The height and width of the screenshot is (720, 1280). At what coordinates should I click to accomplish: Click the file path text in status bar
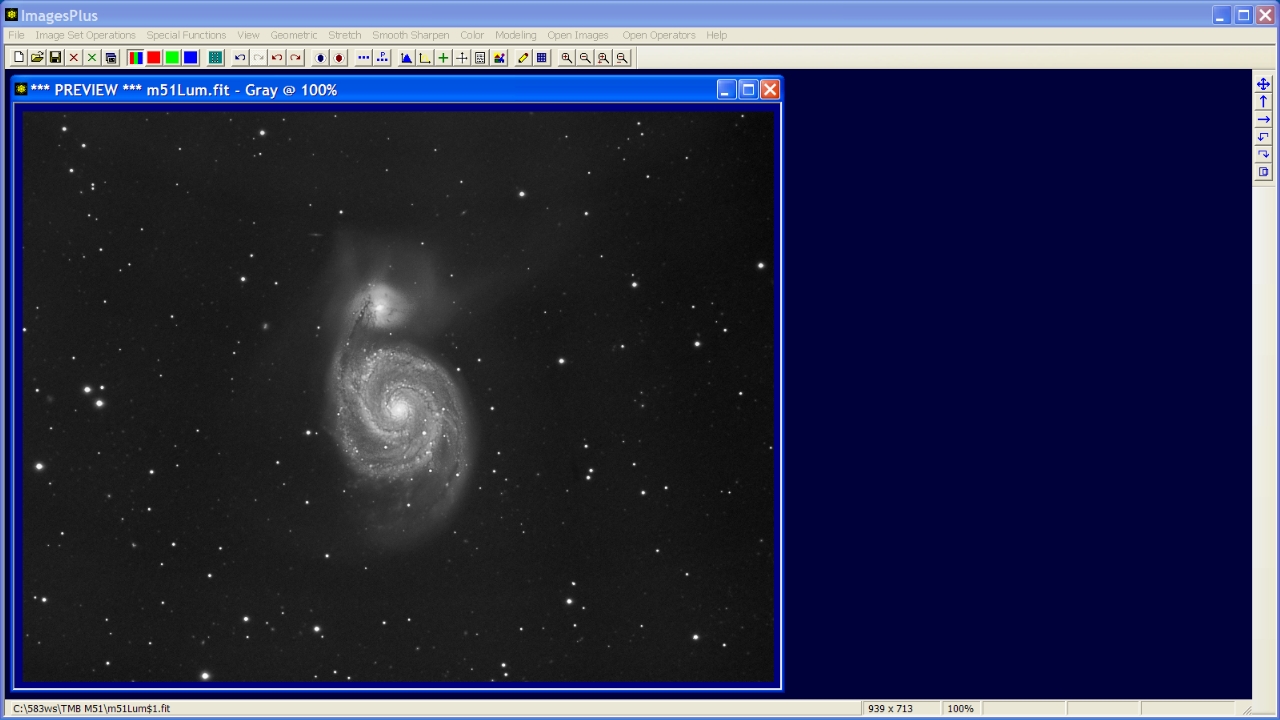91,708
